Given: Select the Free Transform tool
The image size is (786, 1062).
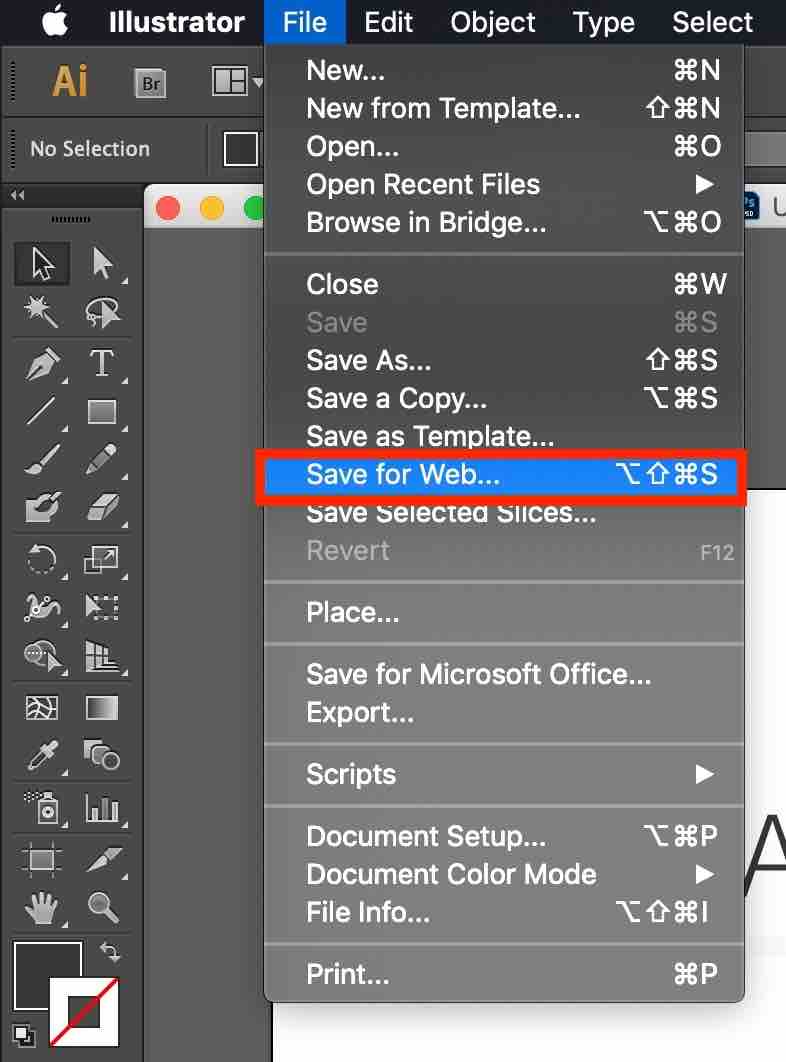Looking at the screenshot, I should tap(102, 607).
